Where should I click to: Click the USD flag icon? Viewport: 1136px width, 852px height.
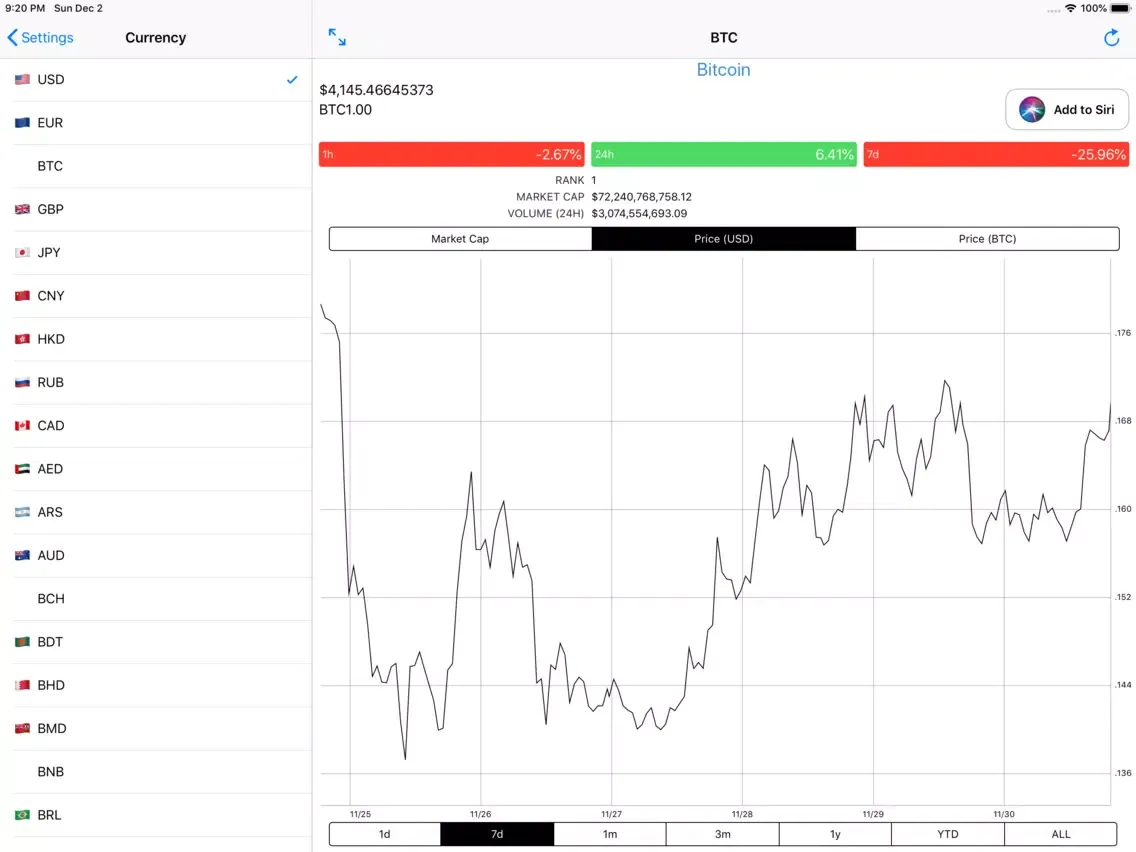point(22,80)
